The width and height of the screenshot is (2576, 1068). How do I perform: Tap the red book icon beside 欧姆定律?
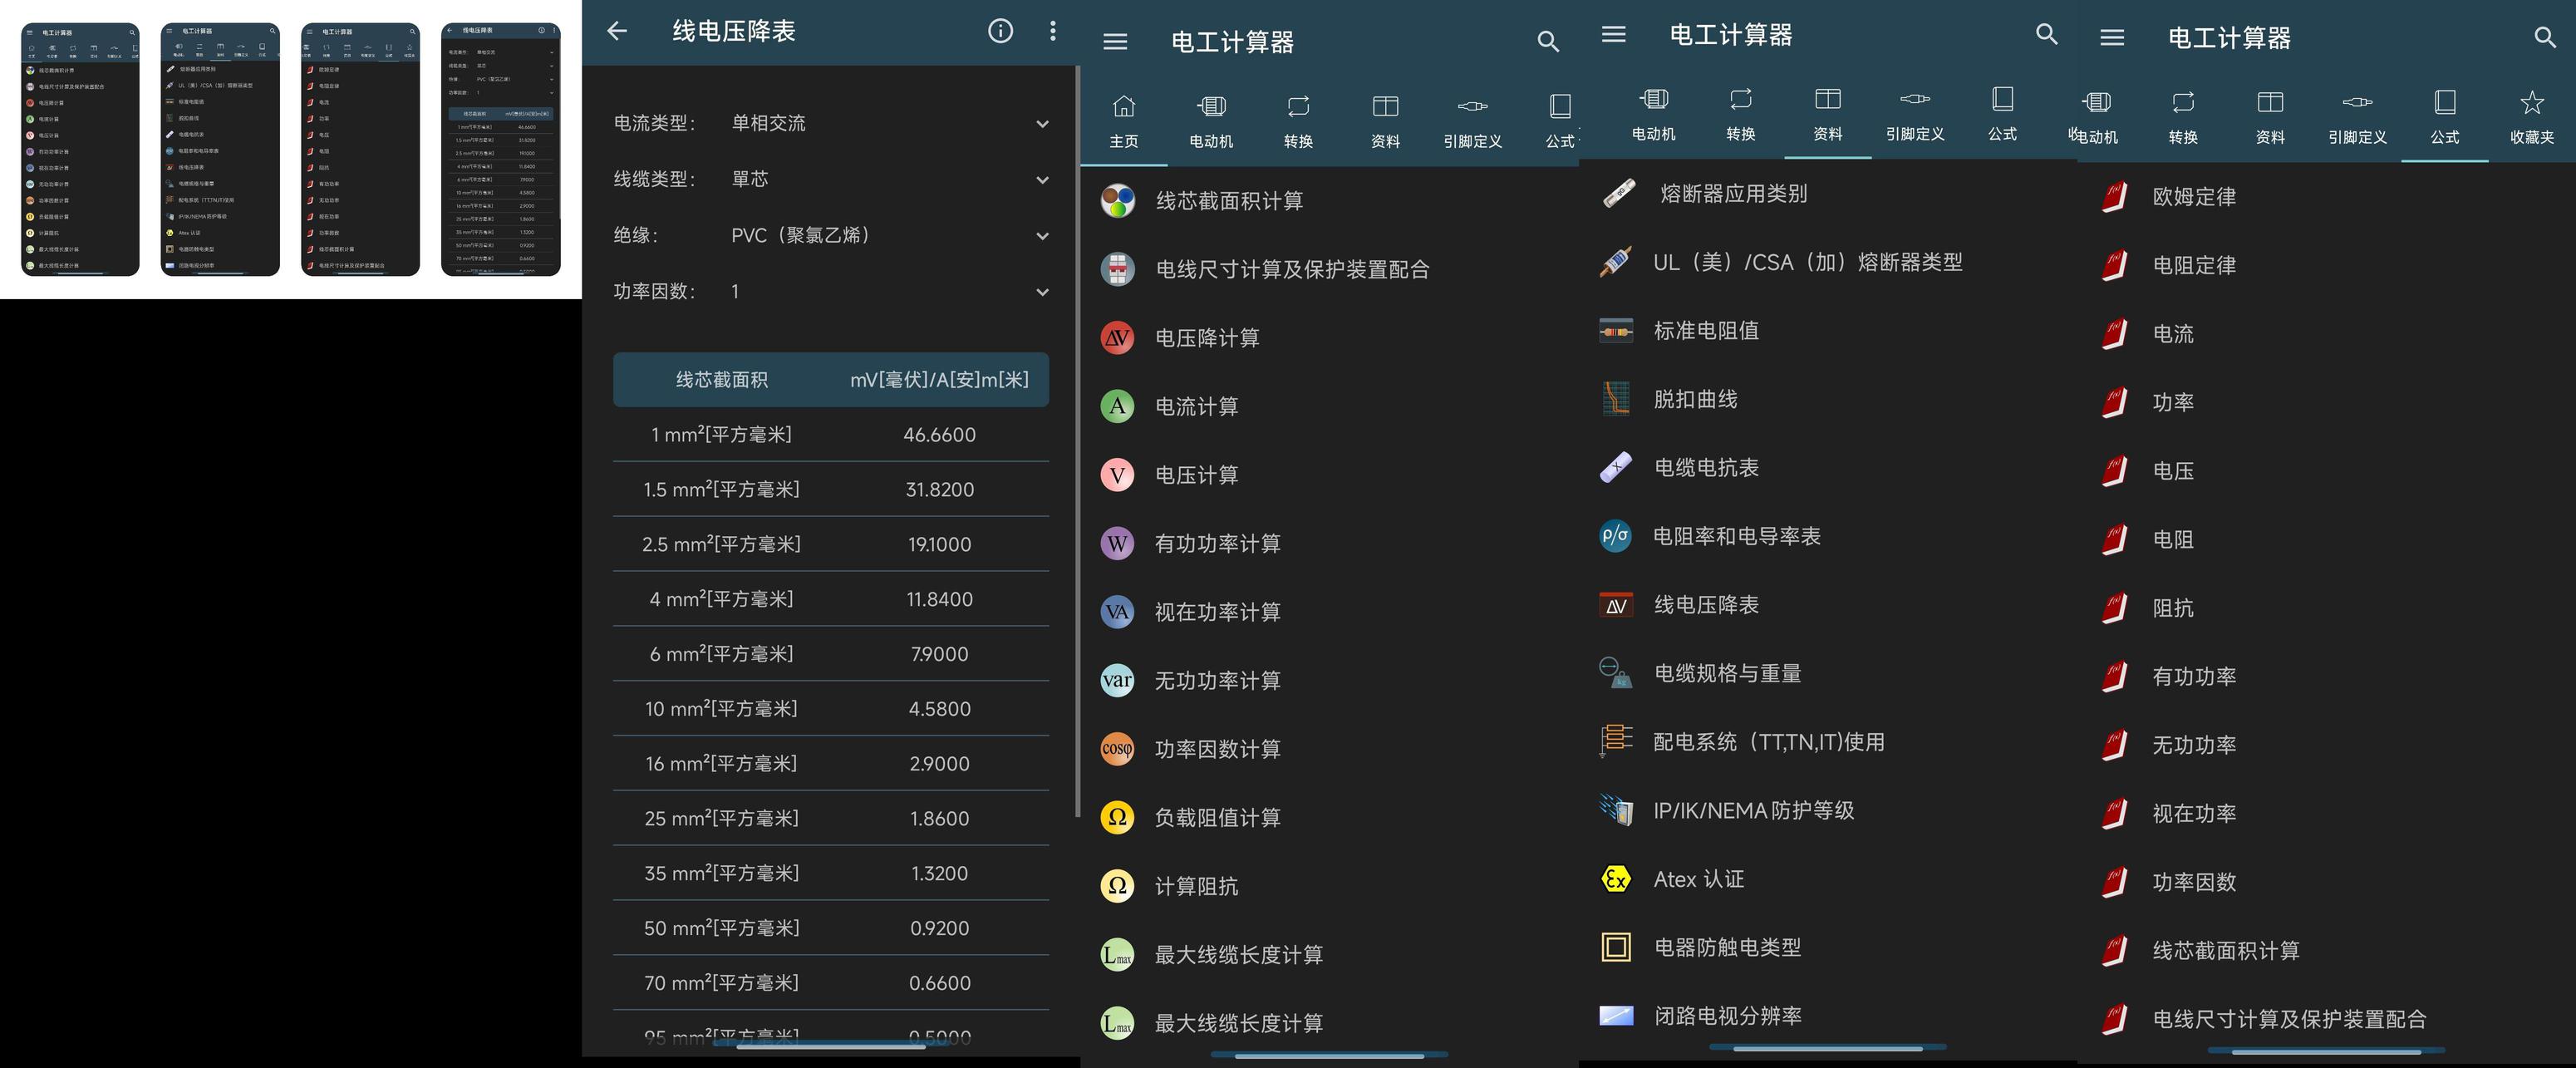tap(2114, 197)
